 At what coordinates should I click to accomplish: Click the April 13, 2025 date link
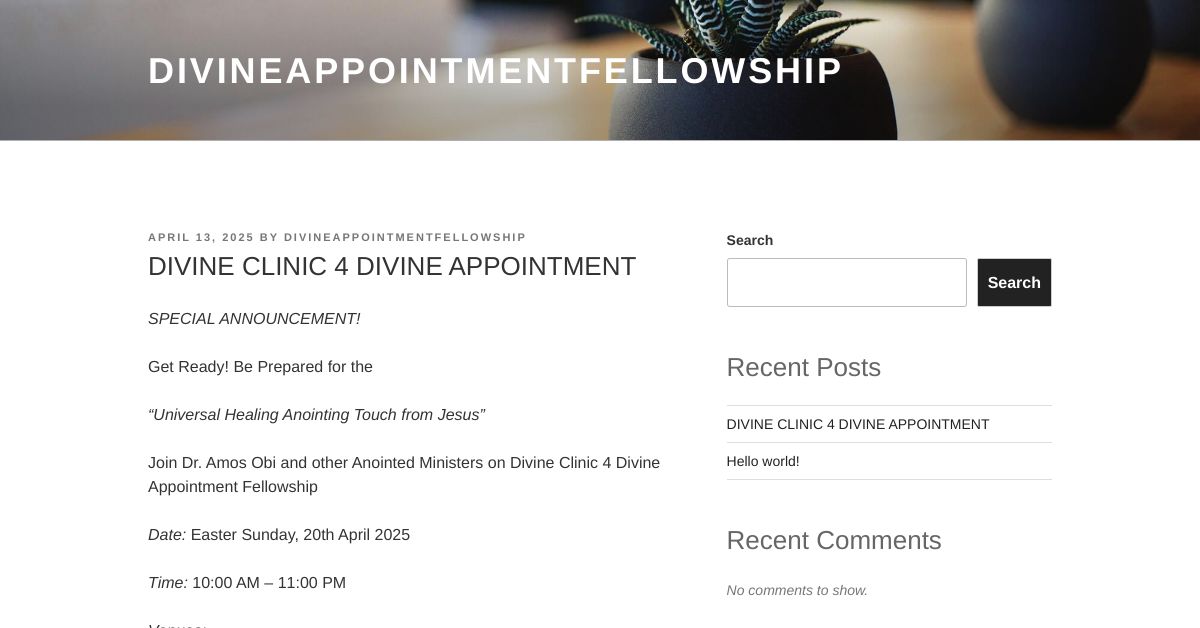pyautogui.click(x=200, y=237)
